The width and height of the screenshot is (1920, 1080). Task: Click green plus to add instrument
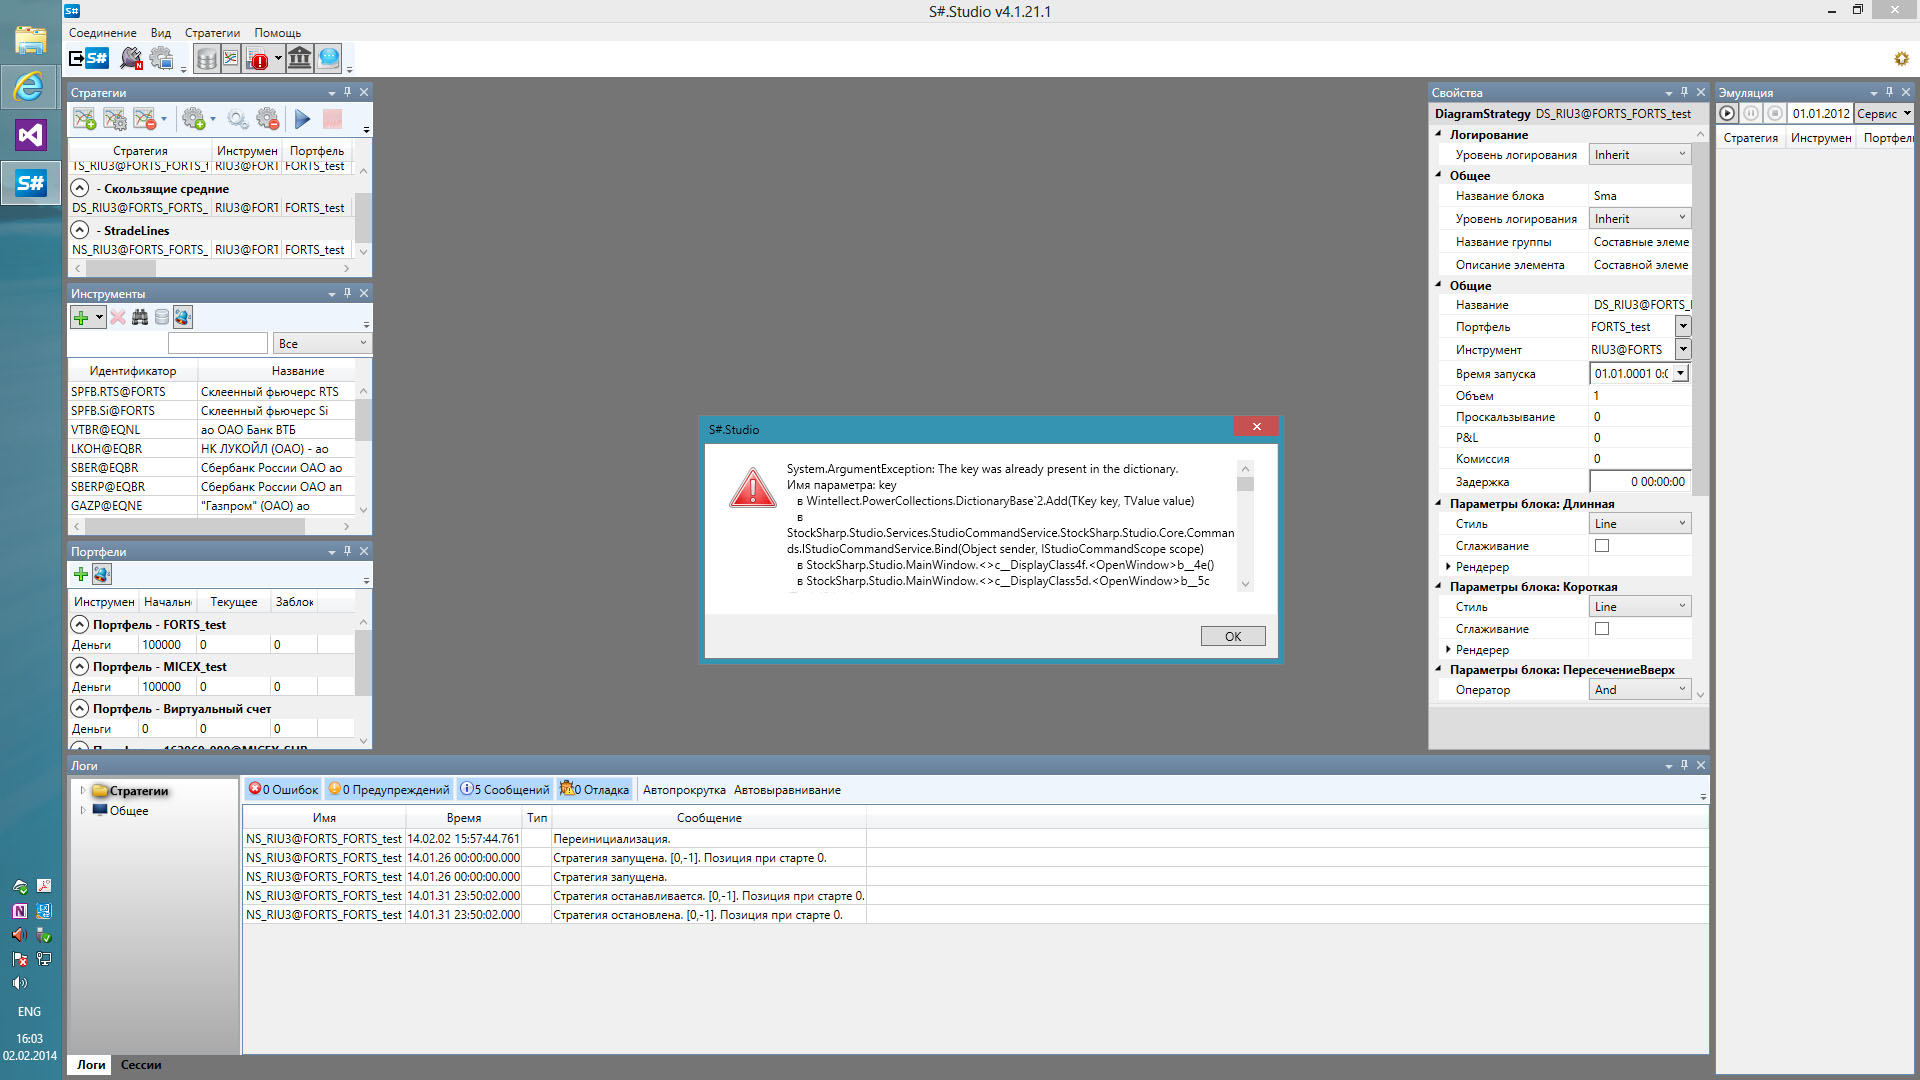coord(81,318)
